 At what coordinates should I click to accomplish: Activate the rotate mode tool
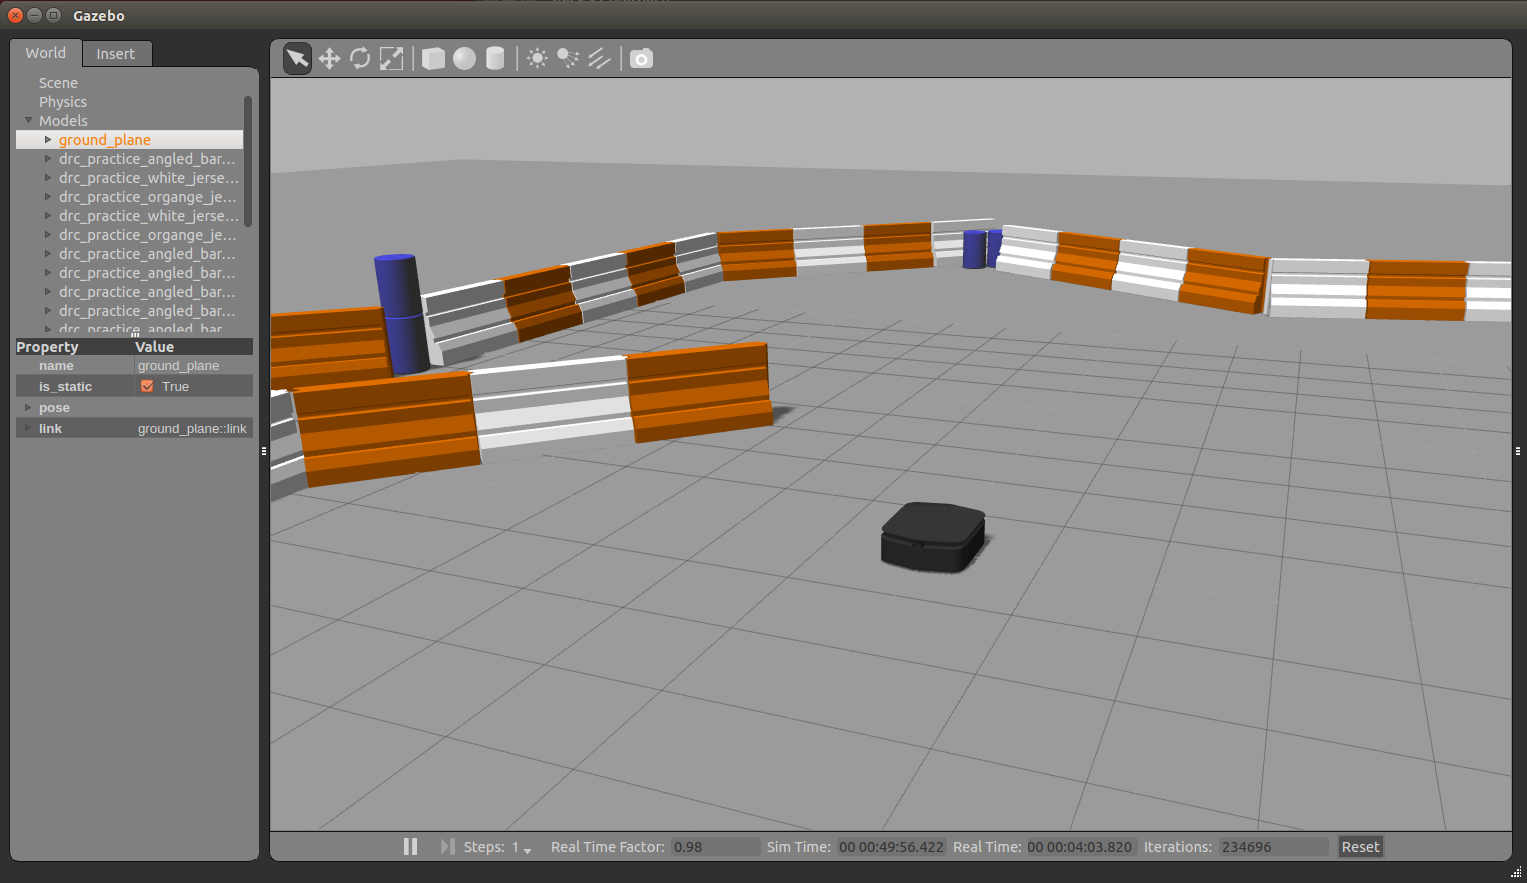360,59
